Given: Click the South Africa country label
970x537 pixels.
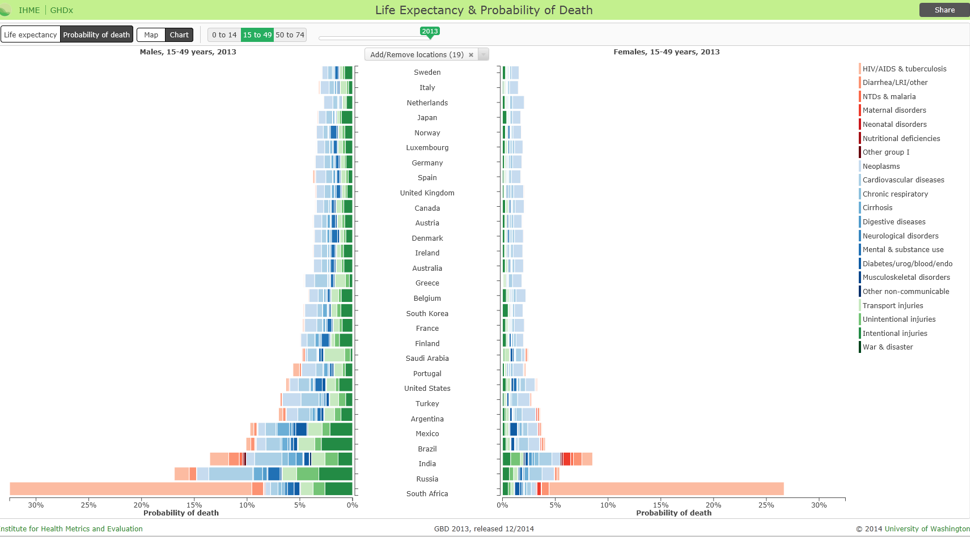Looking at the screenshot, I should pos(427,494).
